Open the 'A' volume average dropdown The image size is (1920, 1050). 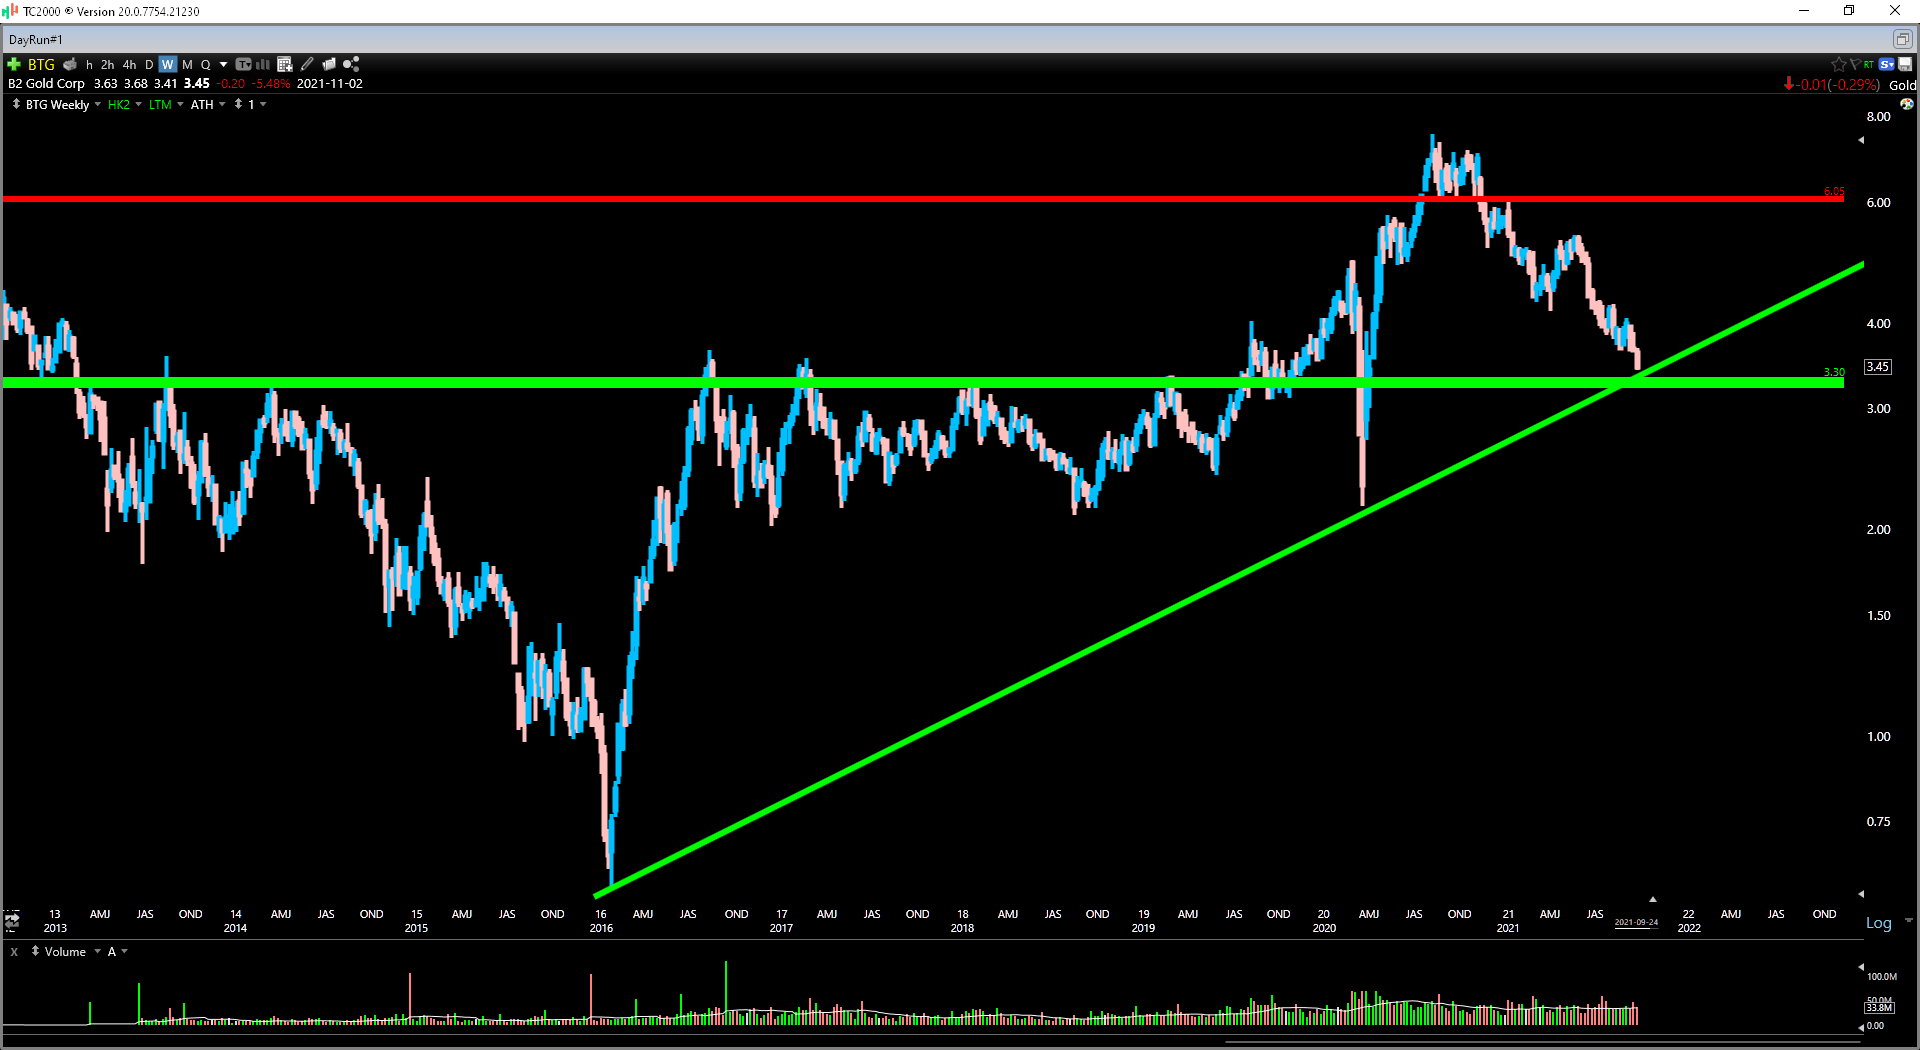point(124,951)
